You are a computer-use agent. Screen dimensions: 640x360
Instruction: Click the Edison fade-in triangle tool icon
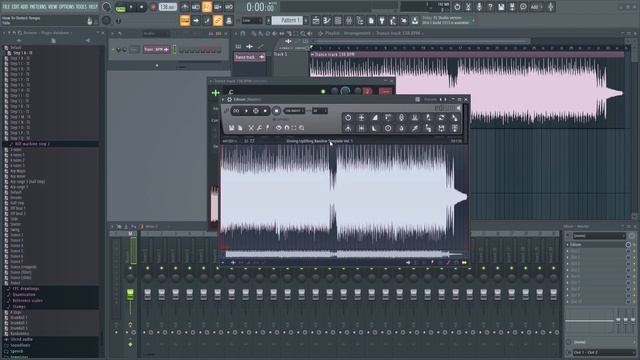coord(375,118)
